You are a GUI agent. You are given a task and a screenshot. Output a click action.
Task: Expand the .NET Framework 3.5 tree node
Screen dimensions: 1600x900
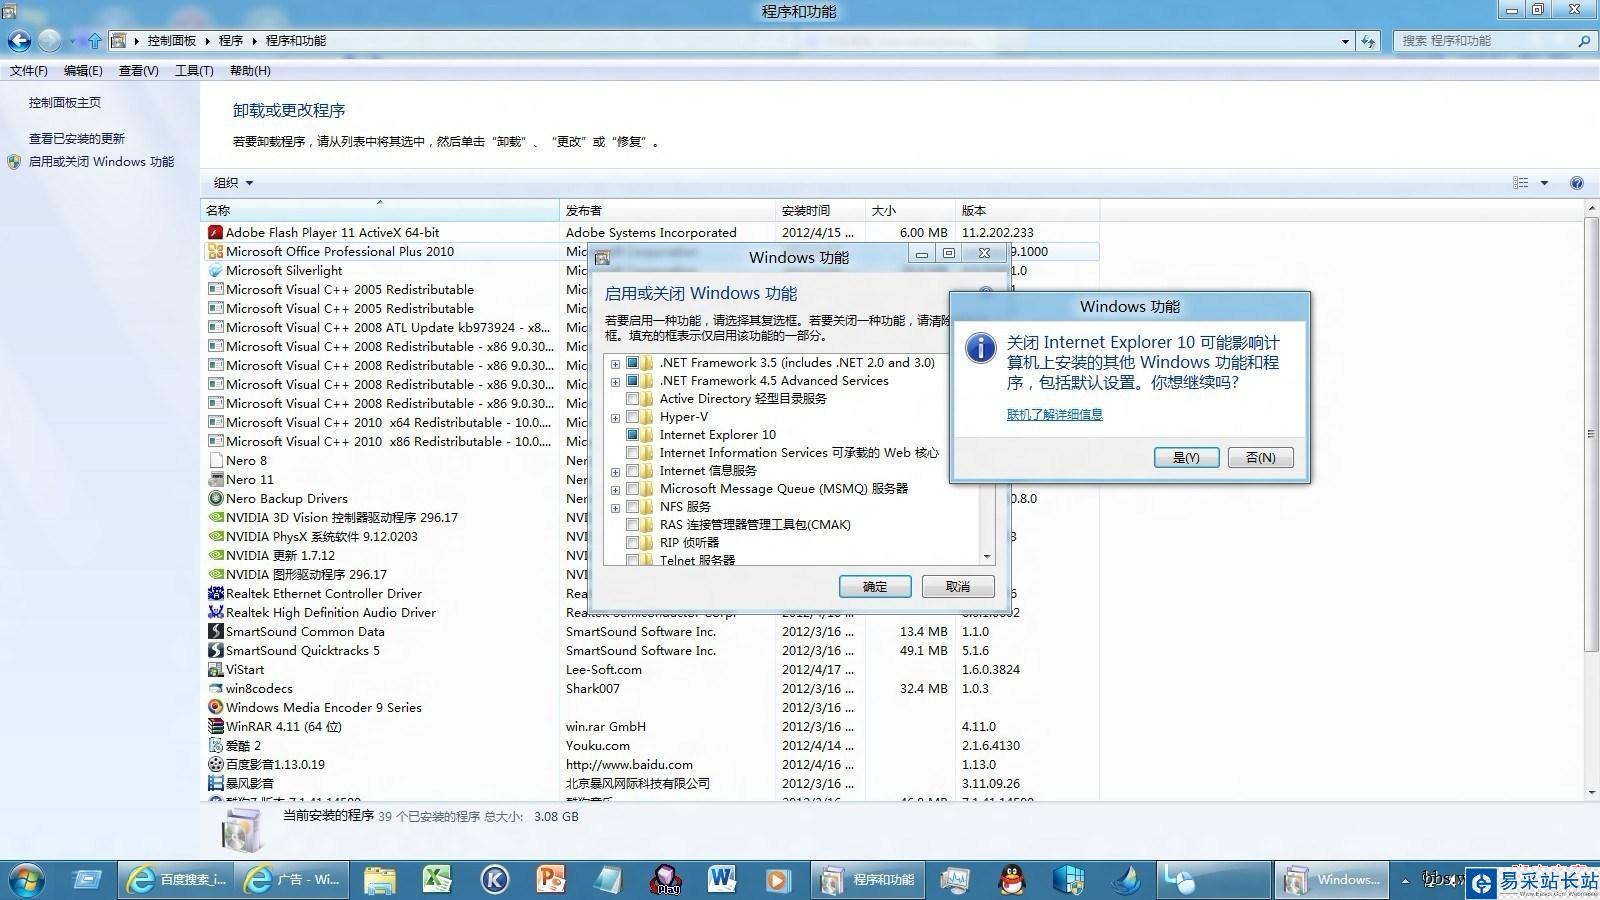tap(615, 364)
